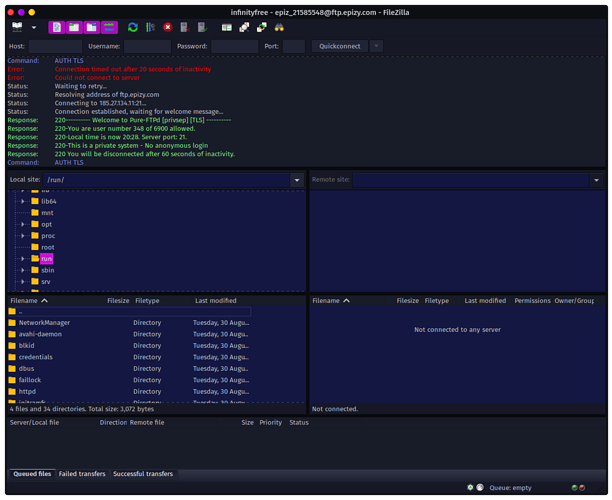The image size is (612, 500).
Task: Disconnect from the current server
Action: pos(185,27)
